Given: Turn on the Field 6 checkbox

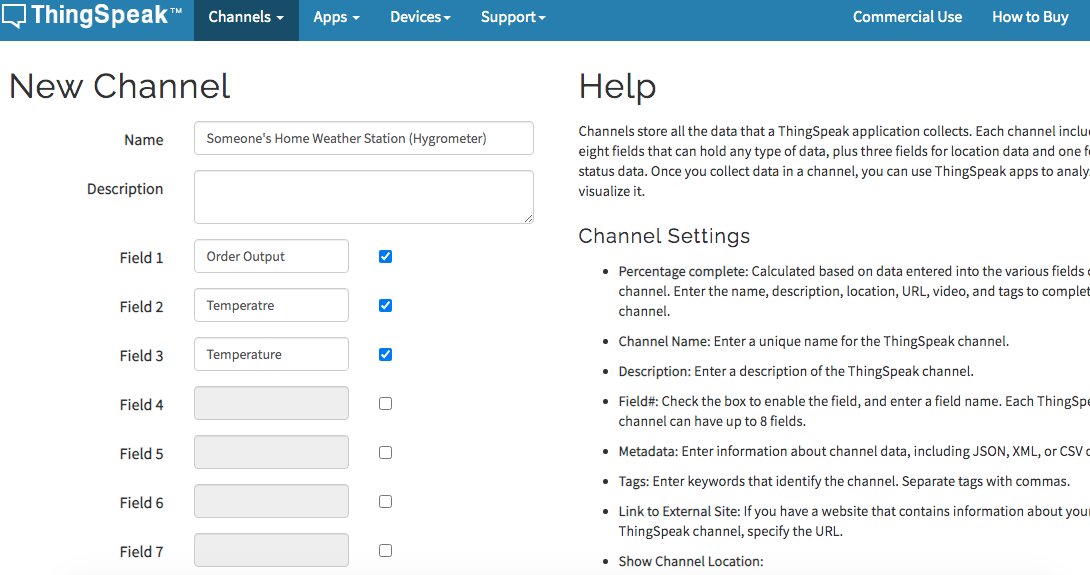Looking at the screenshot, I should [386, 502].
